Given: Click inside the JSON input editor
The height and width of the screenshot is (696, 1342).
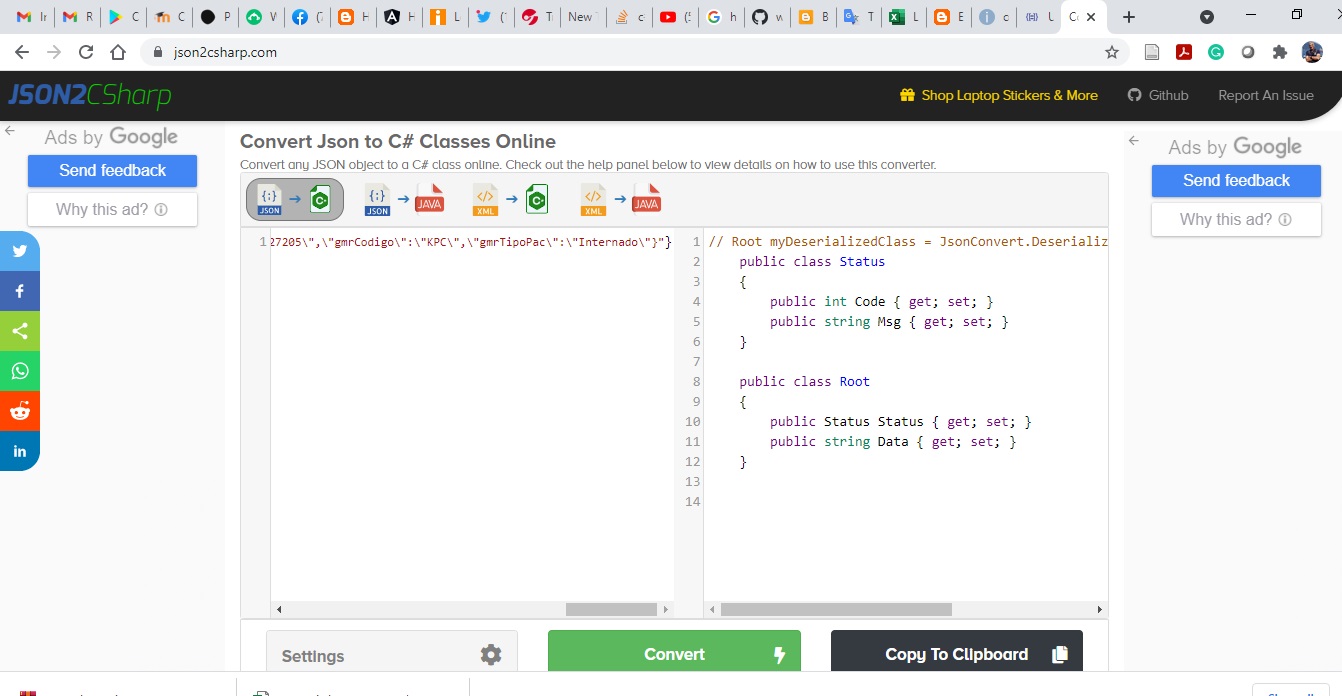Looking at the screenshot, I should click(x=470, y=400).
